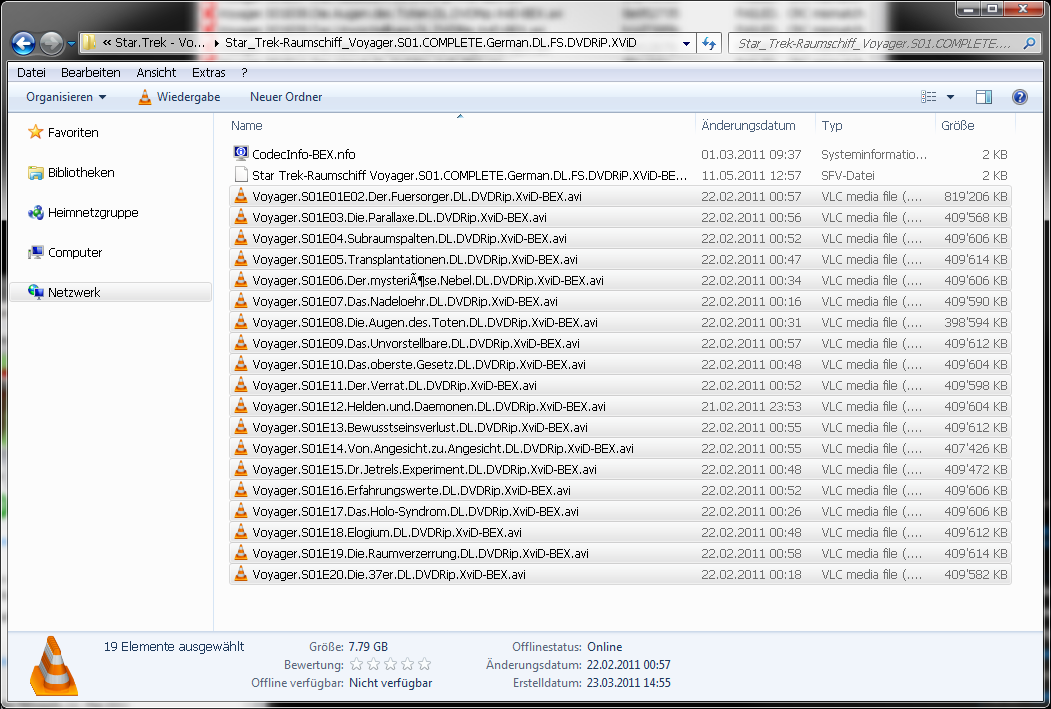This screenshot has height=709, width=1051.
Task: Click VLC icon of S01E15 Dr.Jetrels Experiment
Action: click(241, 469)
